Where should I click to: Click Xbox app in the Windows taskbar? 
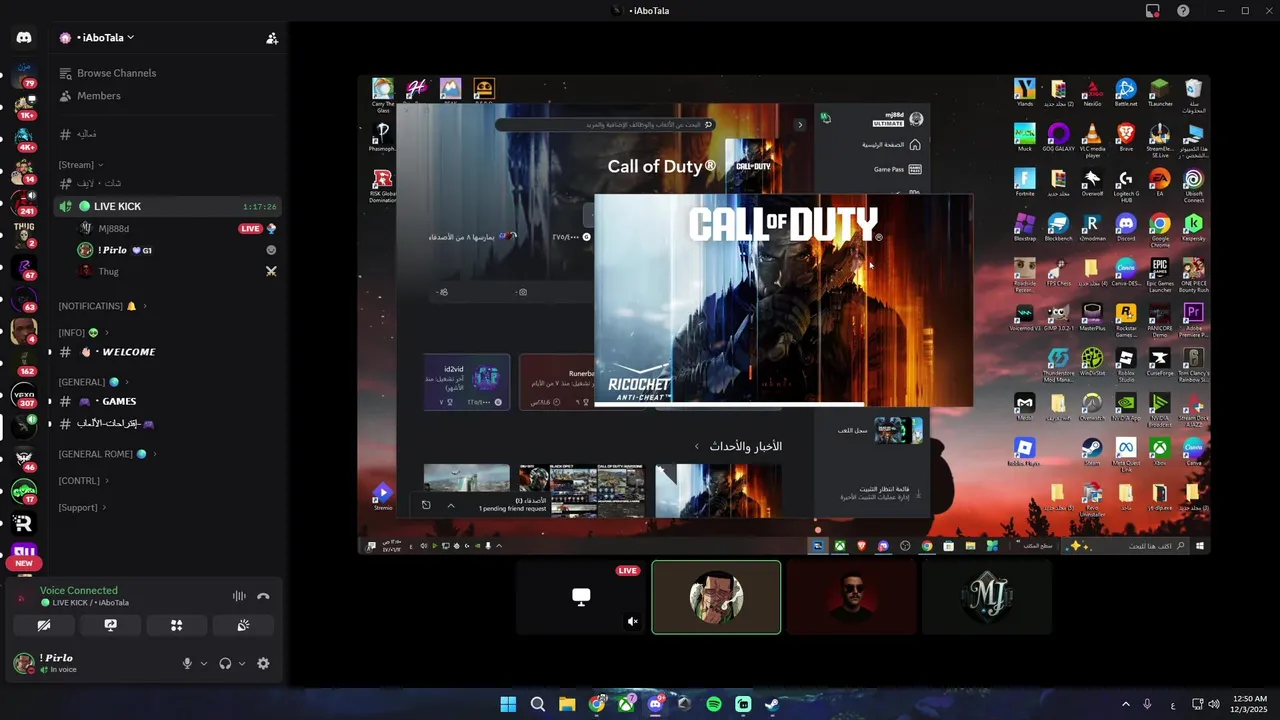click(626, 704)
